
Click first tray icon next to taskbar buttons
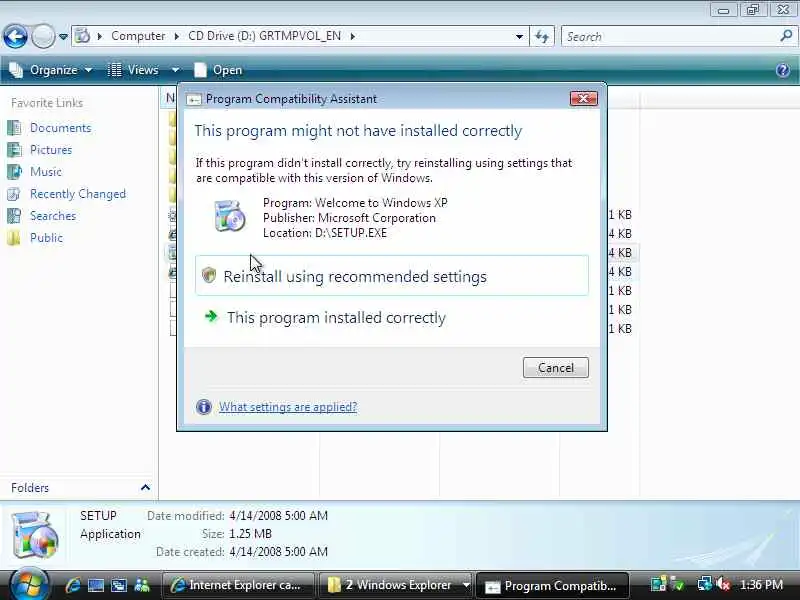[x=659, y=584]
